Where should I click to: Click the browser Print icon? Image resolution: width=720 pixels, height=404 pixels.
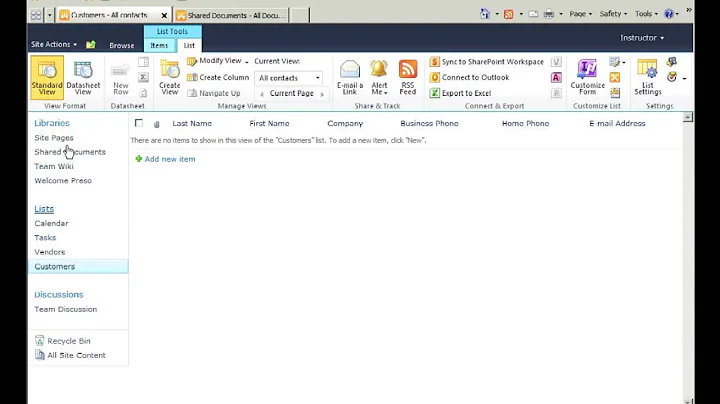click(549, 14)
